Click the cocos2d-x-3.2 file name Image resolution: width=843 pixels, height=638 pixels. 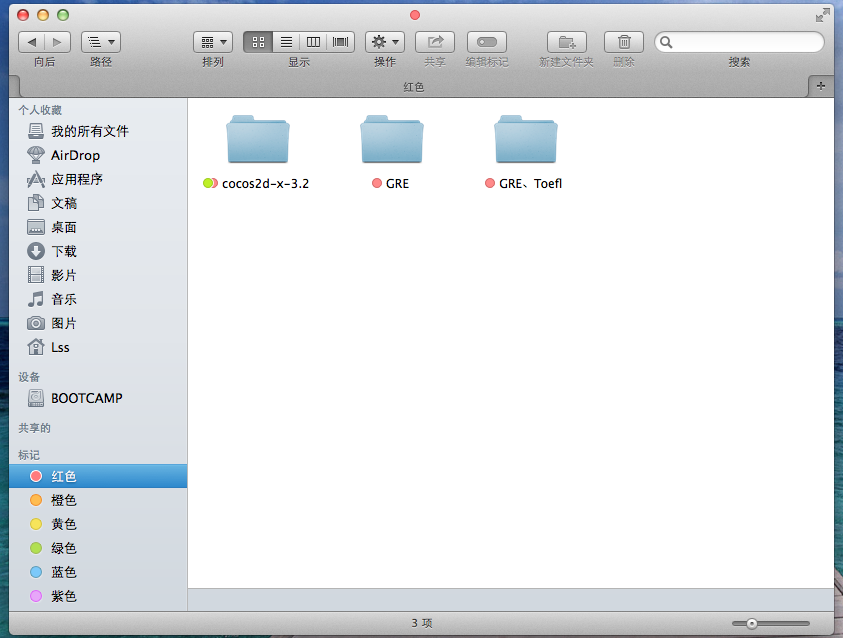tap(266, 184)
